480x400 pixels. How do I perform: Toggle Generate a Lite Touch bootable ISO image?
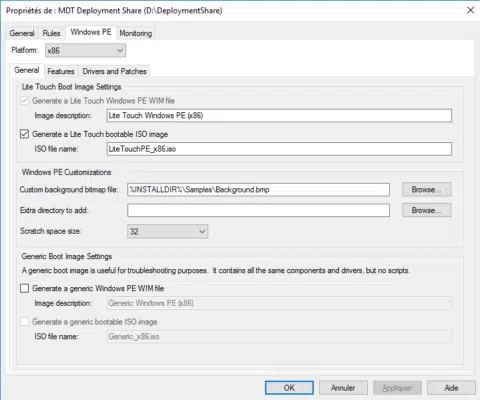[x=24, y=134]
